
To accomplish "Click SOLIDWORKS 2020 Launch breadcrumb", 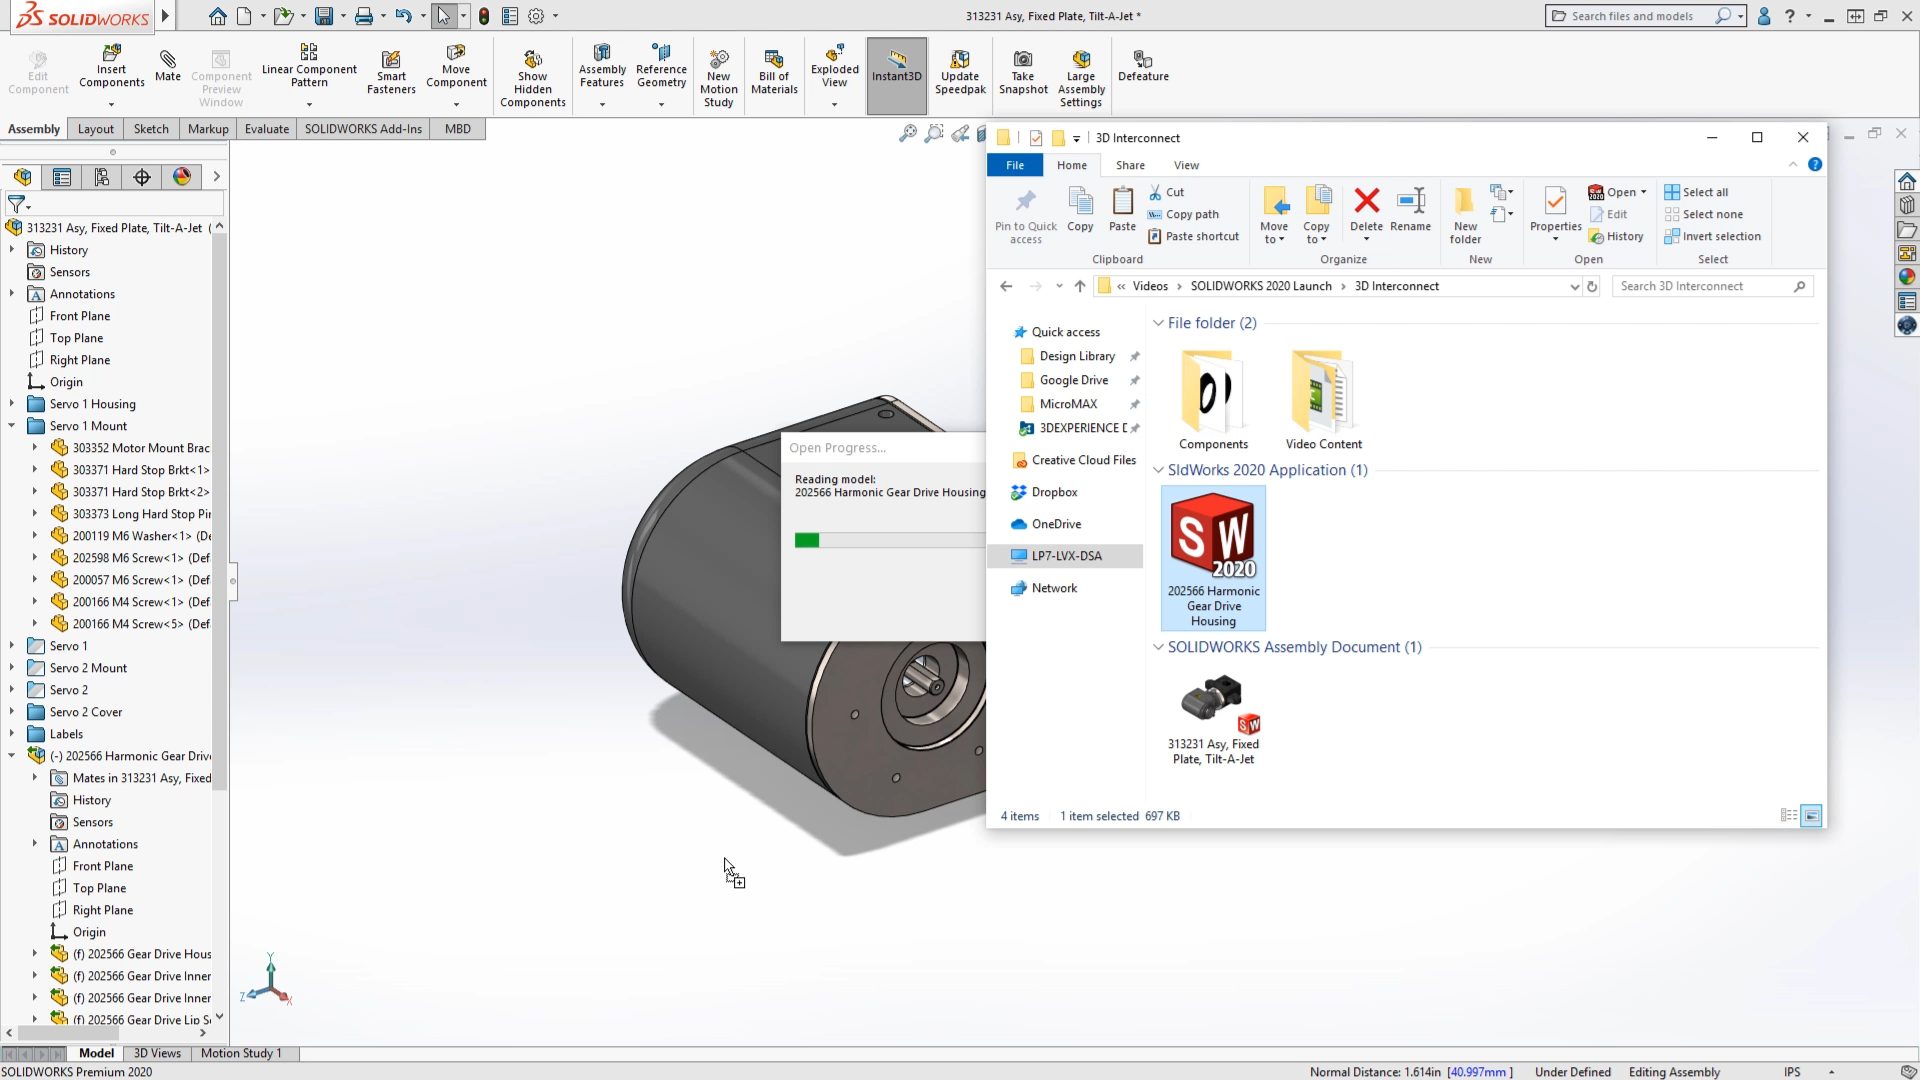I will pyautogui.click(x=1260, y=286).
